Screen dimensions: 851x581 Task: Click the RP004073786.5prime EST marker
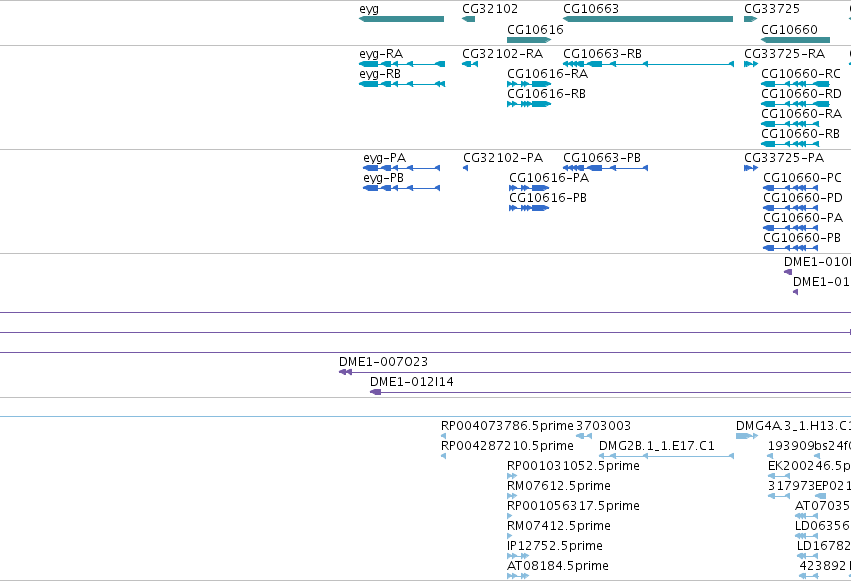[x=443, y=436]
